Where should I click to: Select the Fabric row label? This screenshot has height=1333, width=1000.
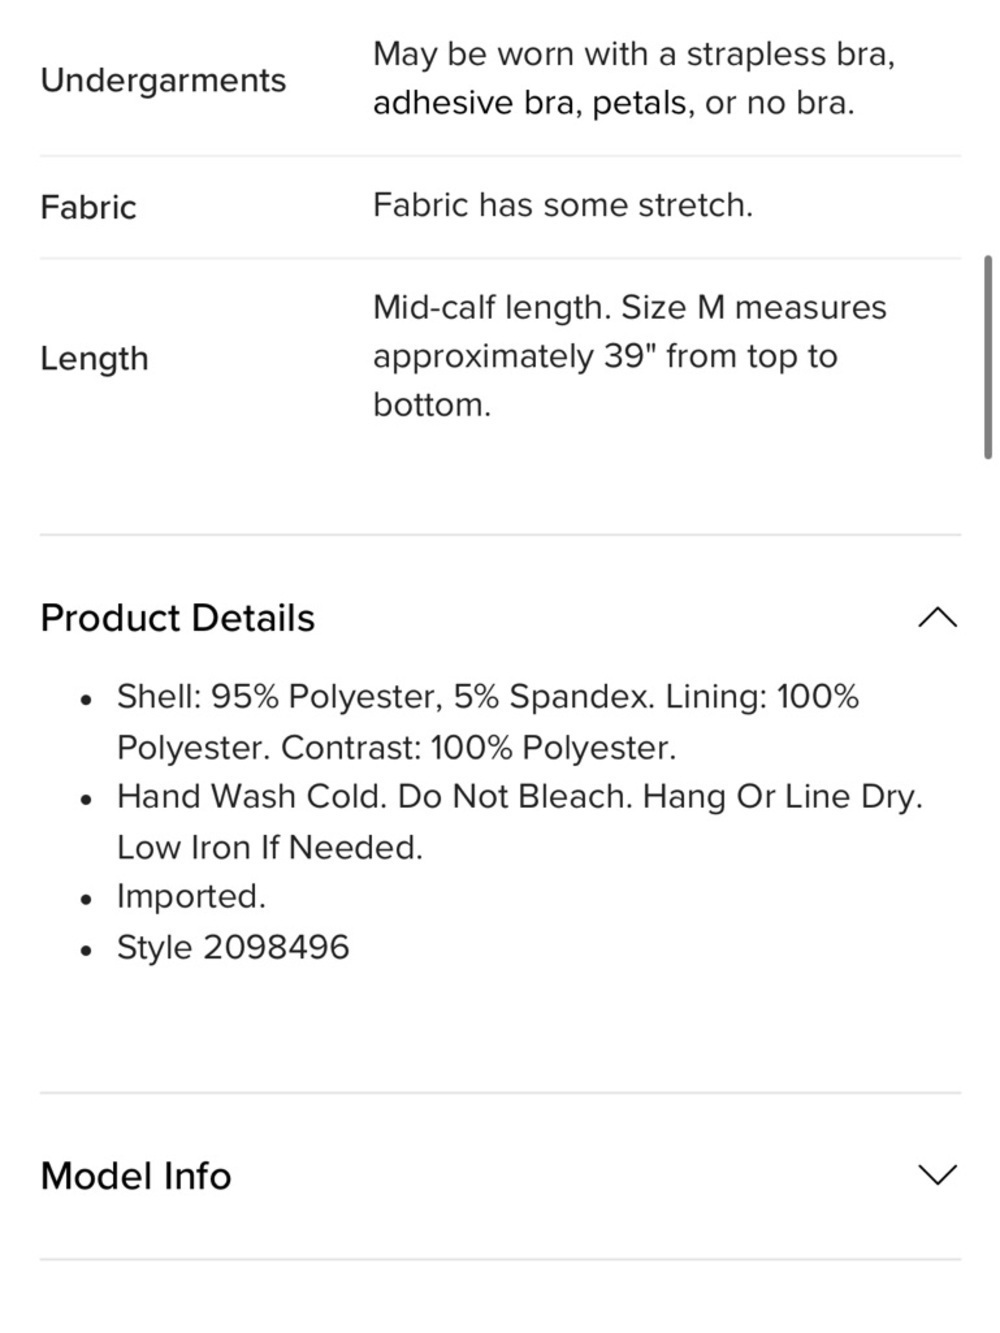(88, 207)
